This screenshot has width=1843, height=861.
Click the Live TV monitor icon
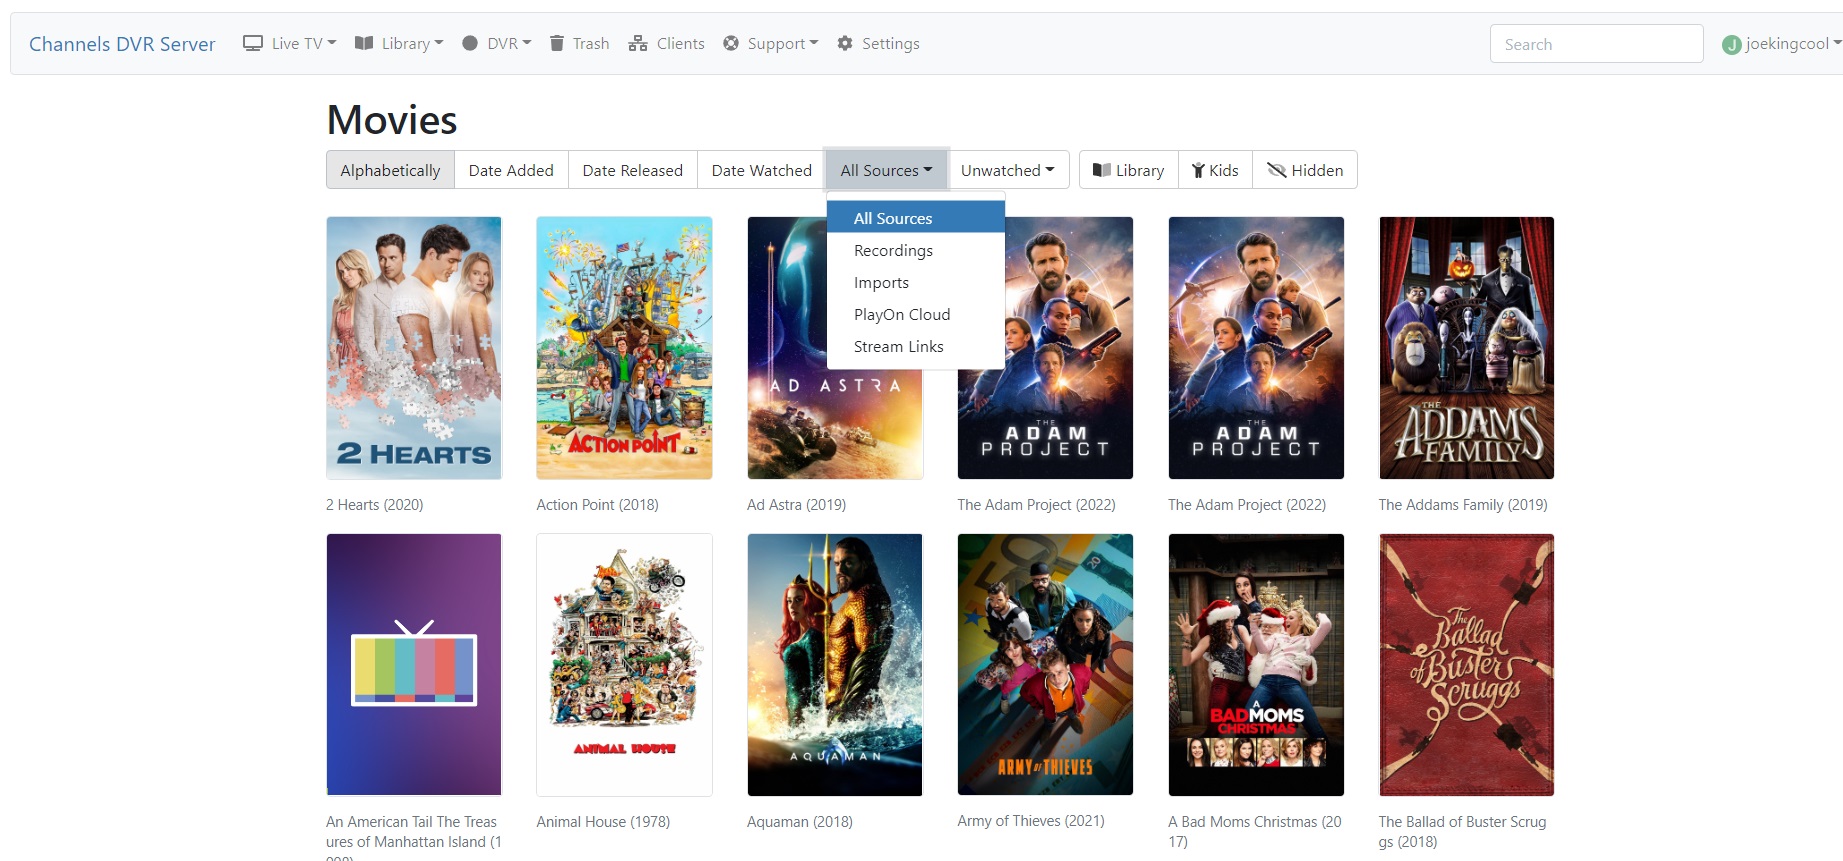[253, 43]
